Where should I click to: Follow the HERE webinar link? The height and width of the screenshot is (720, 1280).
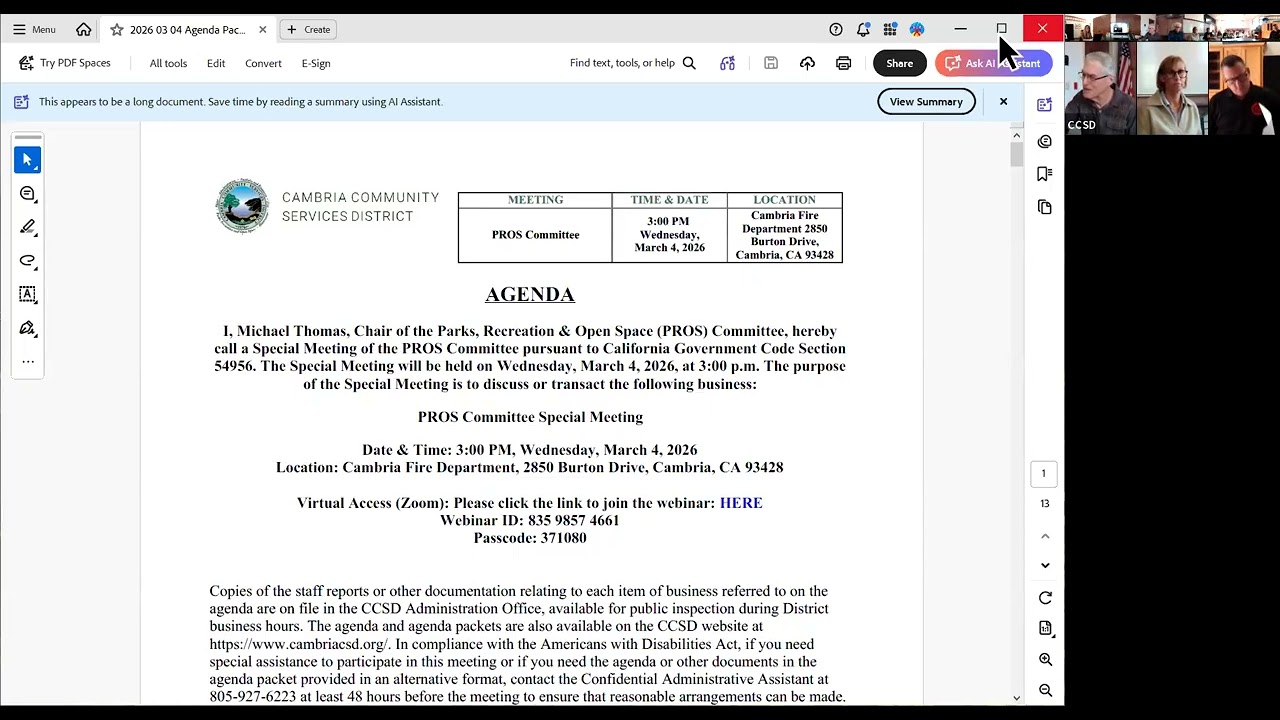(741, 503)
